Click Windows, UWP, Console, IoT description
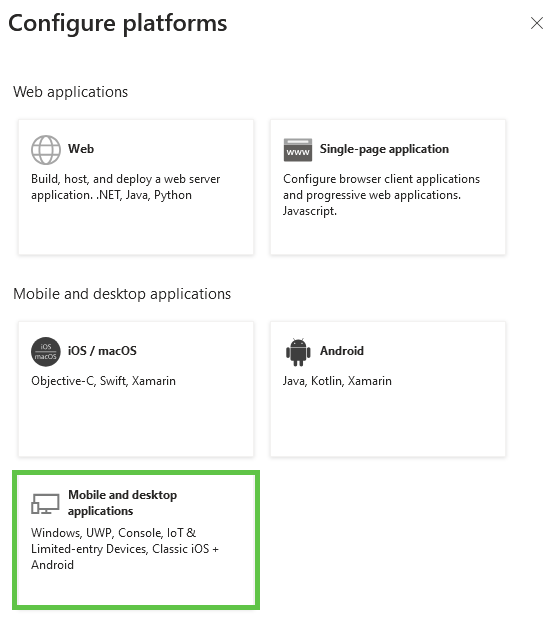Screen dimensions: 551x623 tap(125, 548)
